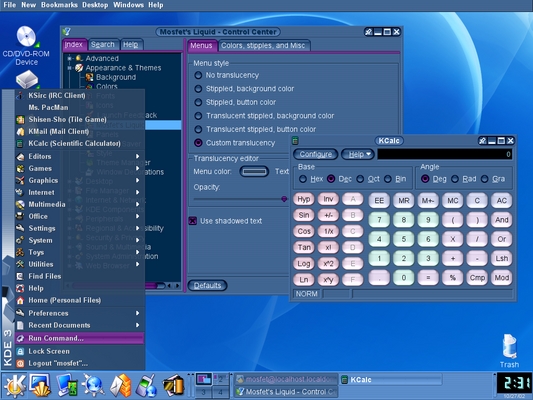This screenshot has height=400, width=533.
Task: Select Translucent stippled, background color
Action: [x=198, y=116]
